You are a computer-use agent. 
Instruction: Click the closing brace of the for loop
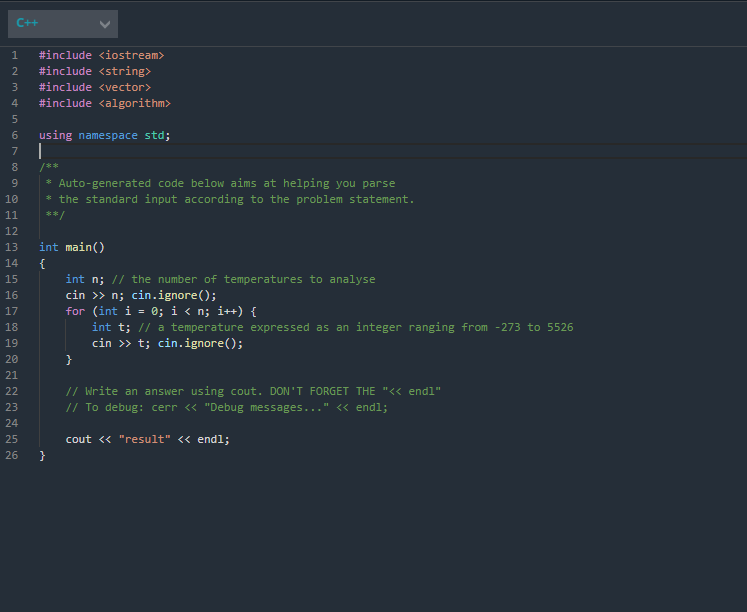pyautogui.click(x=69, y=360)
